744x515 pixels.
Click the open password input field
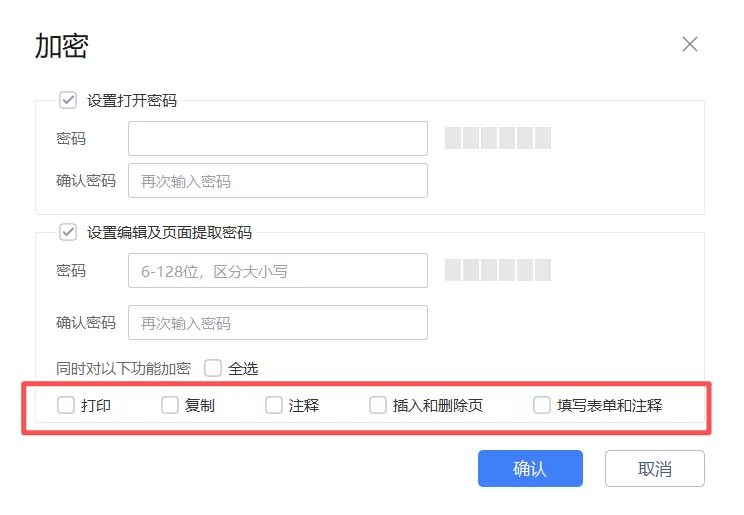point(278,139)
